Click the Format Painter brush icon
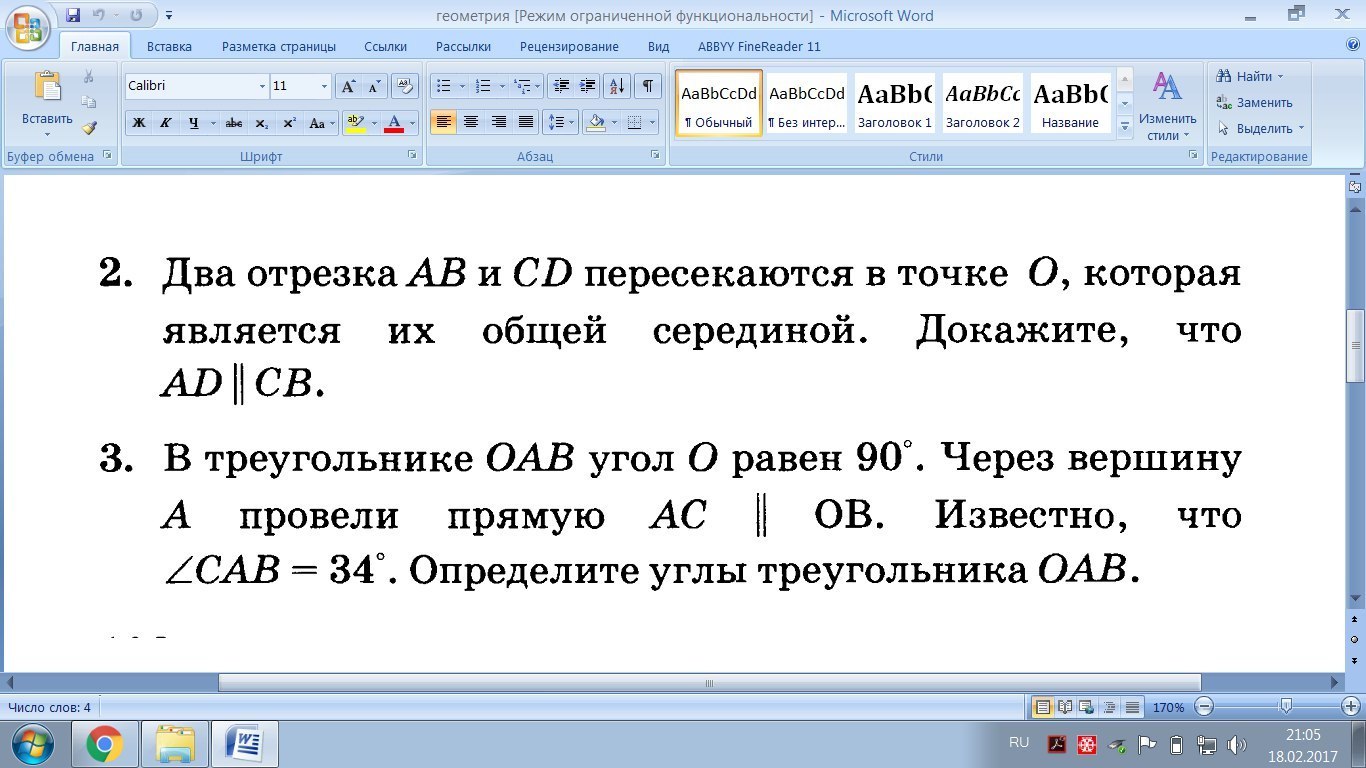This screenshot has height=768, width=1366. coord(89,128)
